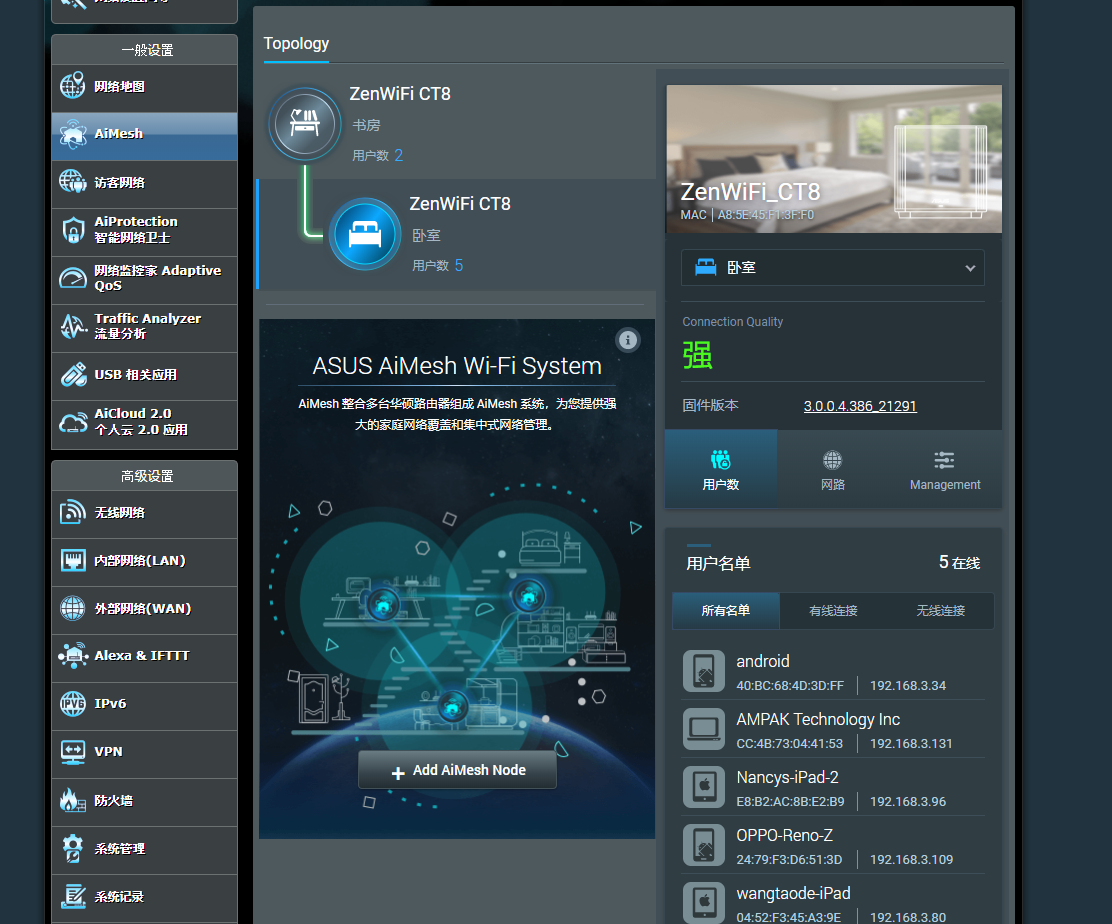
Task: Open the USB 相关应用 icon
Action: (72, 374)
